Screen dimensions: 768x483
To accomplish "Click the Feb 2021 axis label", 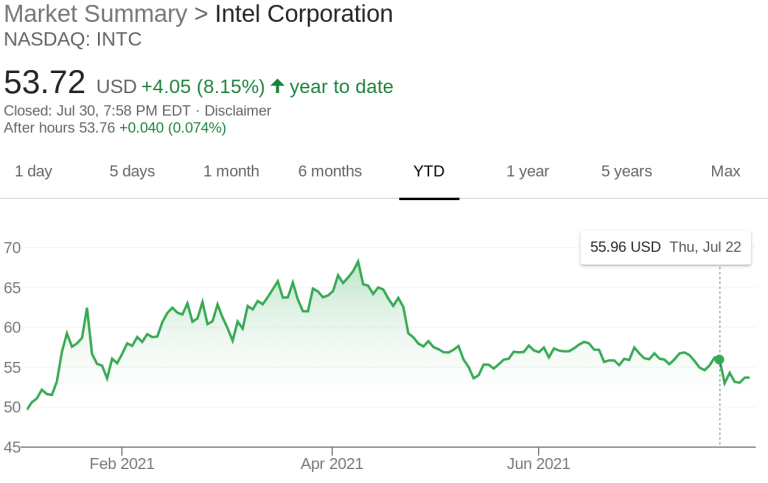I will [122, 463].
